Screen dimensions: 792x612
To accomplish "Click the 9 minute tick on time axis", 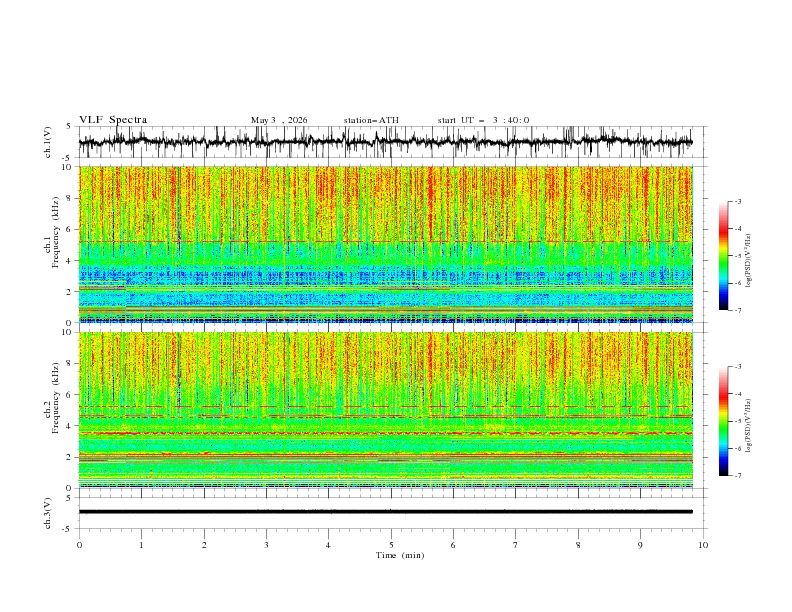I will (640, 545).
